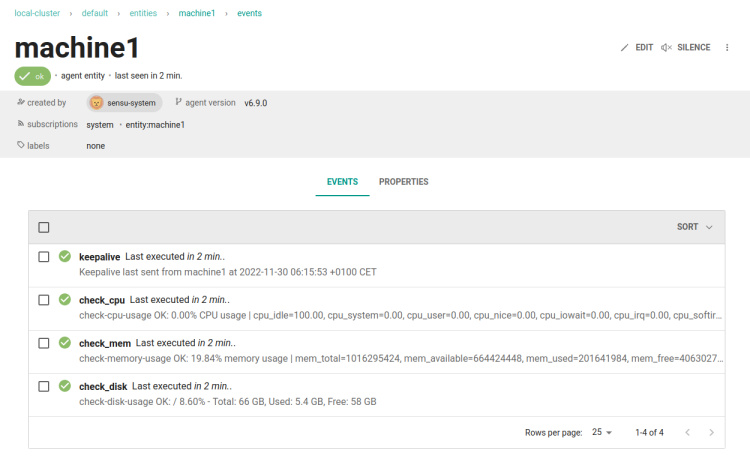Click the Silence speaker icon
750x468 pixels.
pos(667,47)
